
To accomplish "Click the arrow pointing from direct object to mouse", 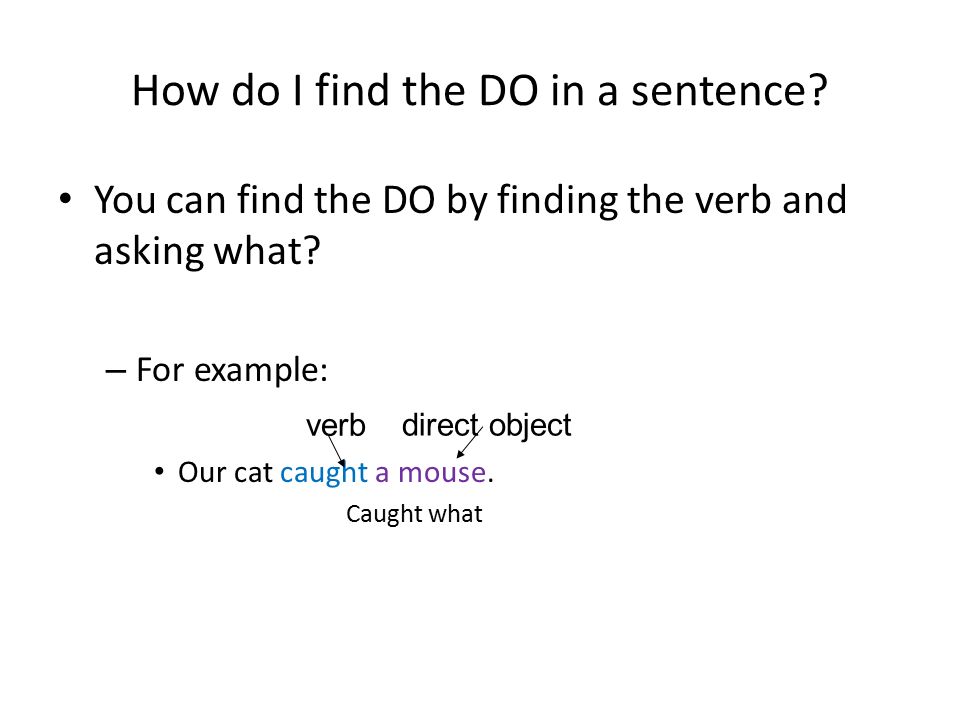I will point(470,442).
